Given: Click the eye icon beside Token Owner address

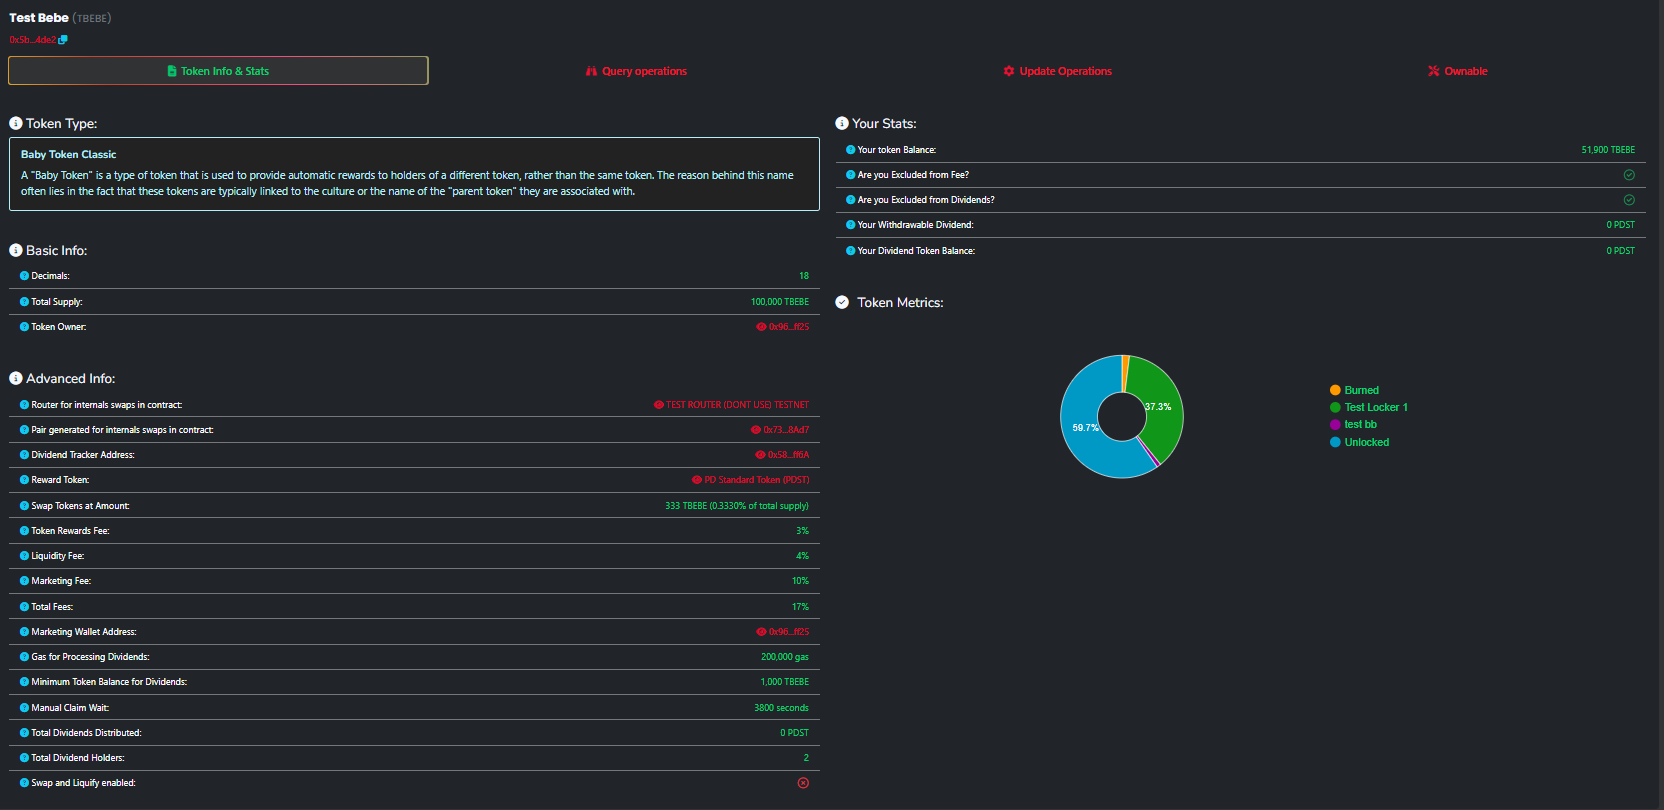Looking at the screenshot, I should (761, 327).
